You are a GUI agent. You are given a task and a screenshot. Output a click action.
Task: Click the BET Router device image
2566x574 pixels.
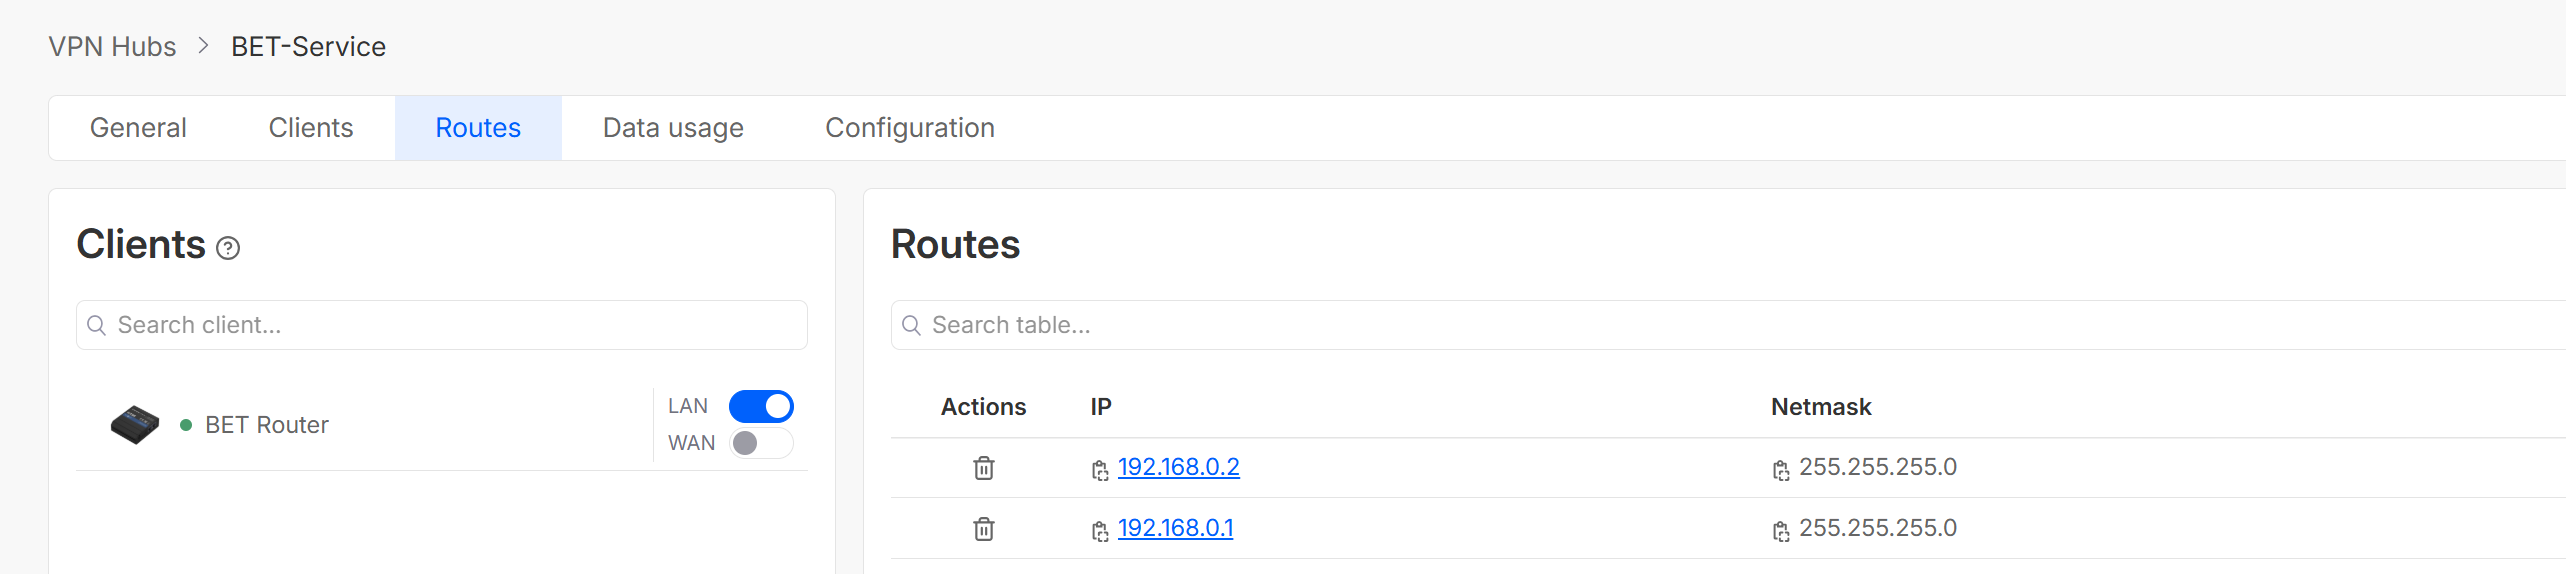pos(135,425)
